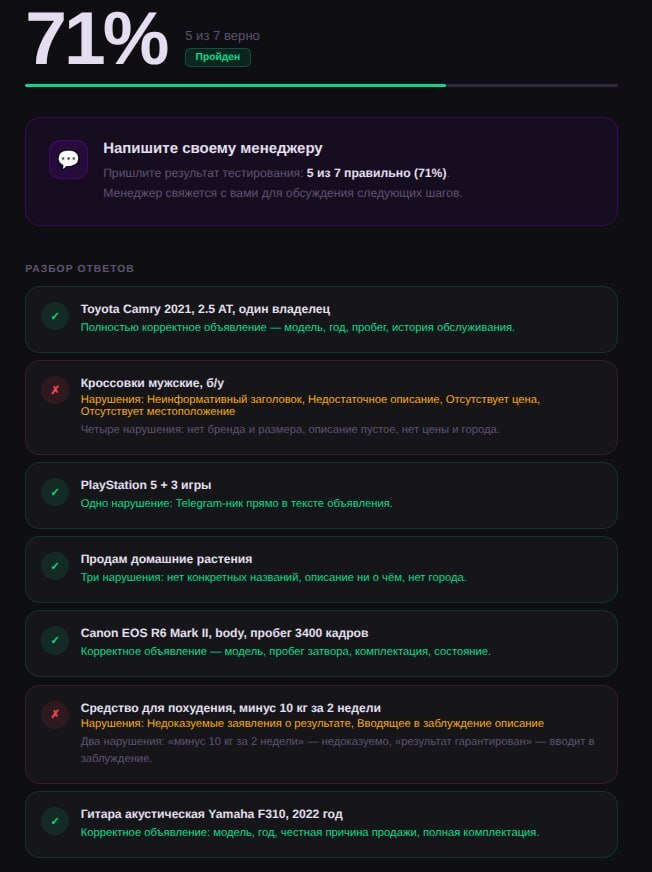
Task: Click the PlayStation 5 + 3 игры title
Action: click(146, 484)
